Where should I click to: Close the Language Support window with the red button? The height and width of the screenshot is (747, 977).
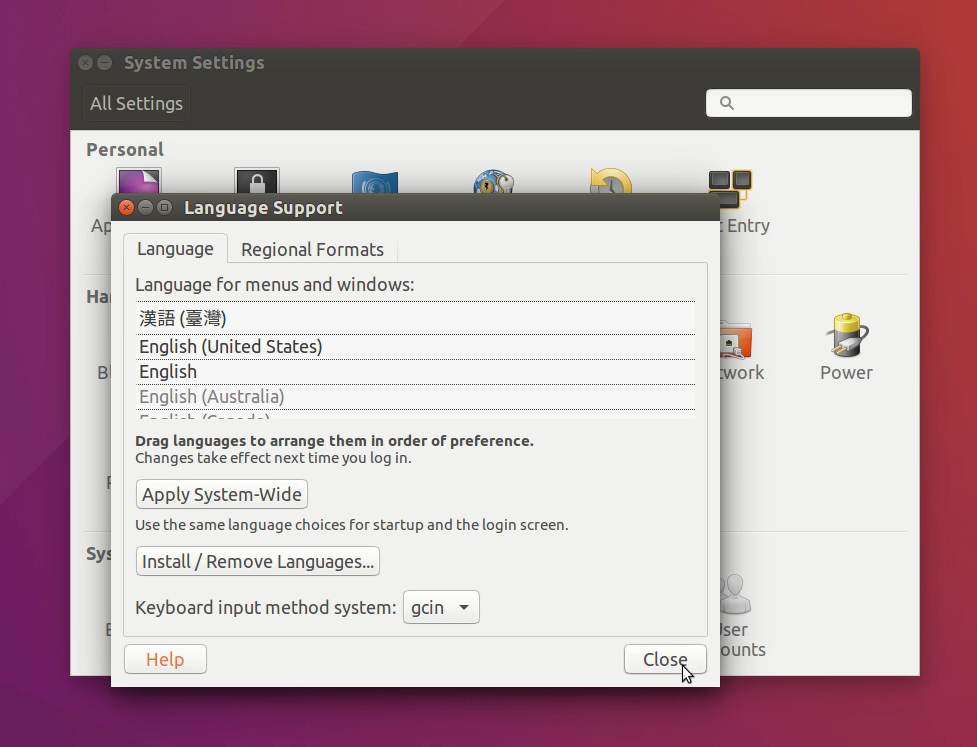point(126,207)
